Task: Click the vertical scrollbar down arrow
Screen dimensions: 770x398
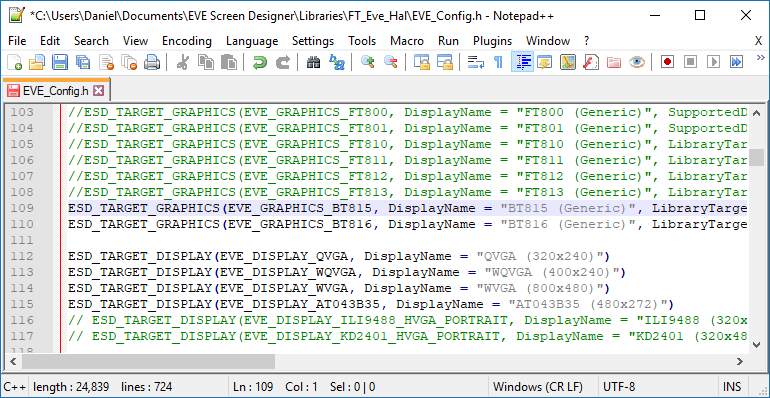Action: point(757,344)
